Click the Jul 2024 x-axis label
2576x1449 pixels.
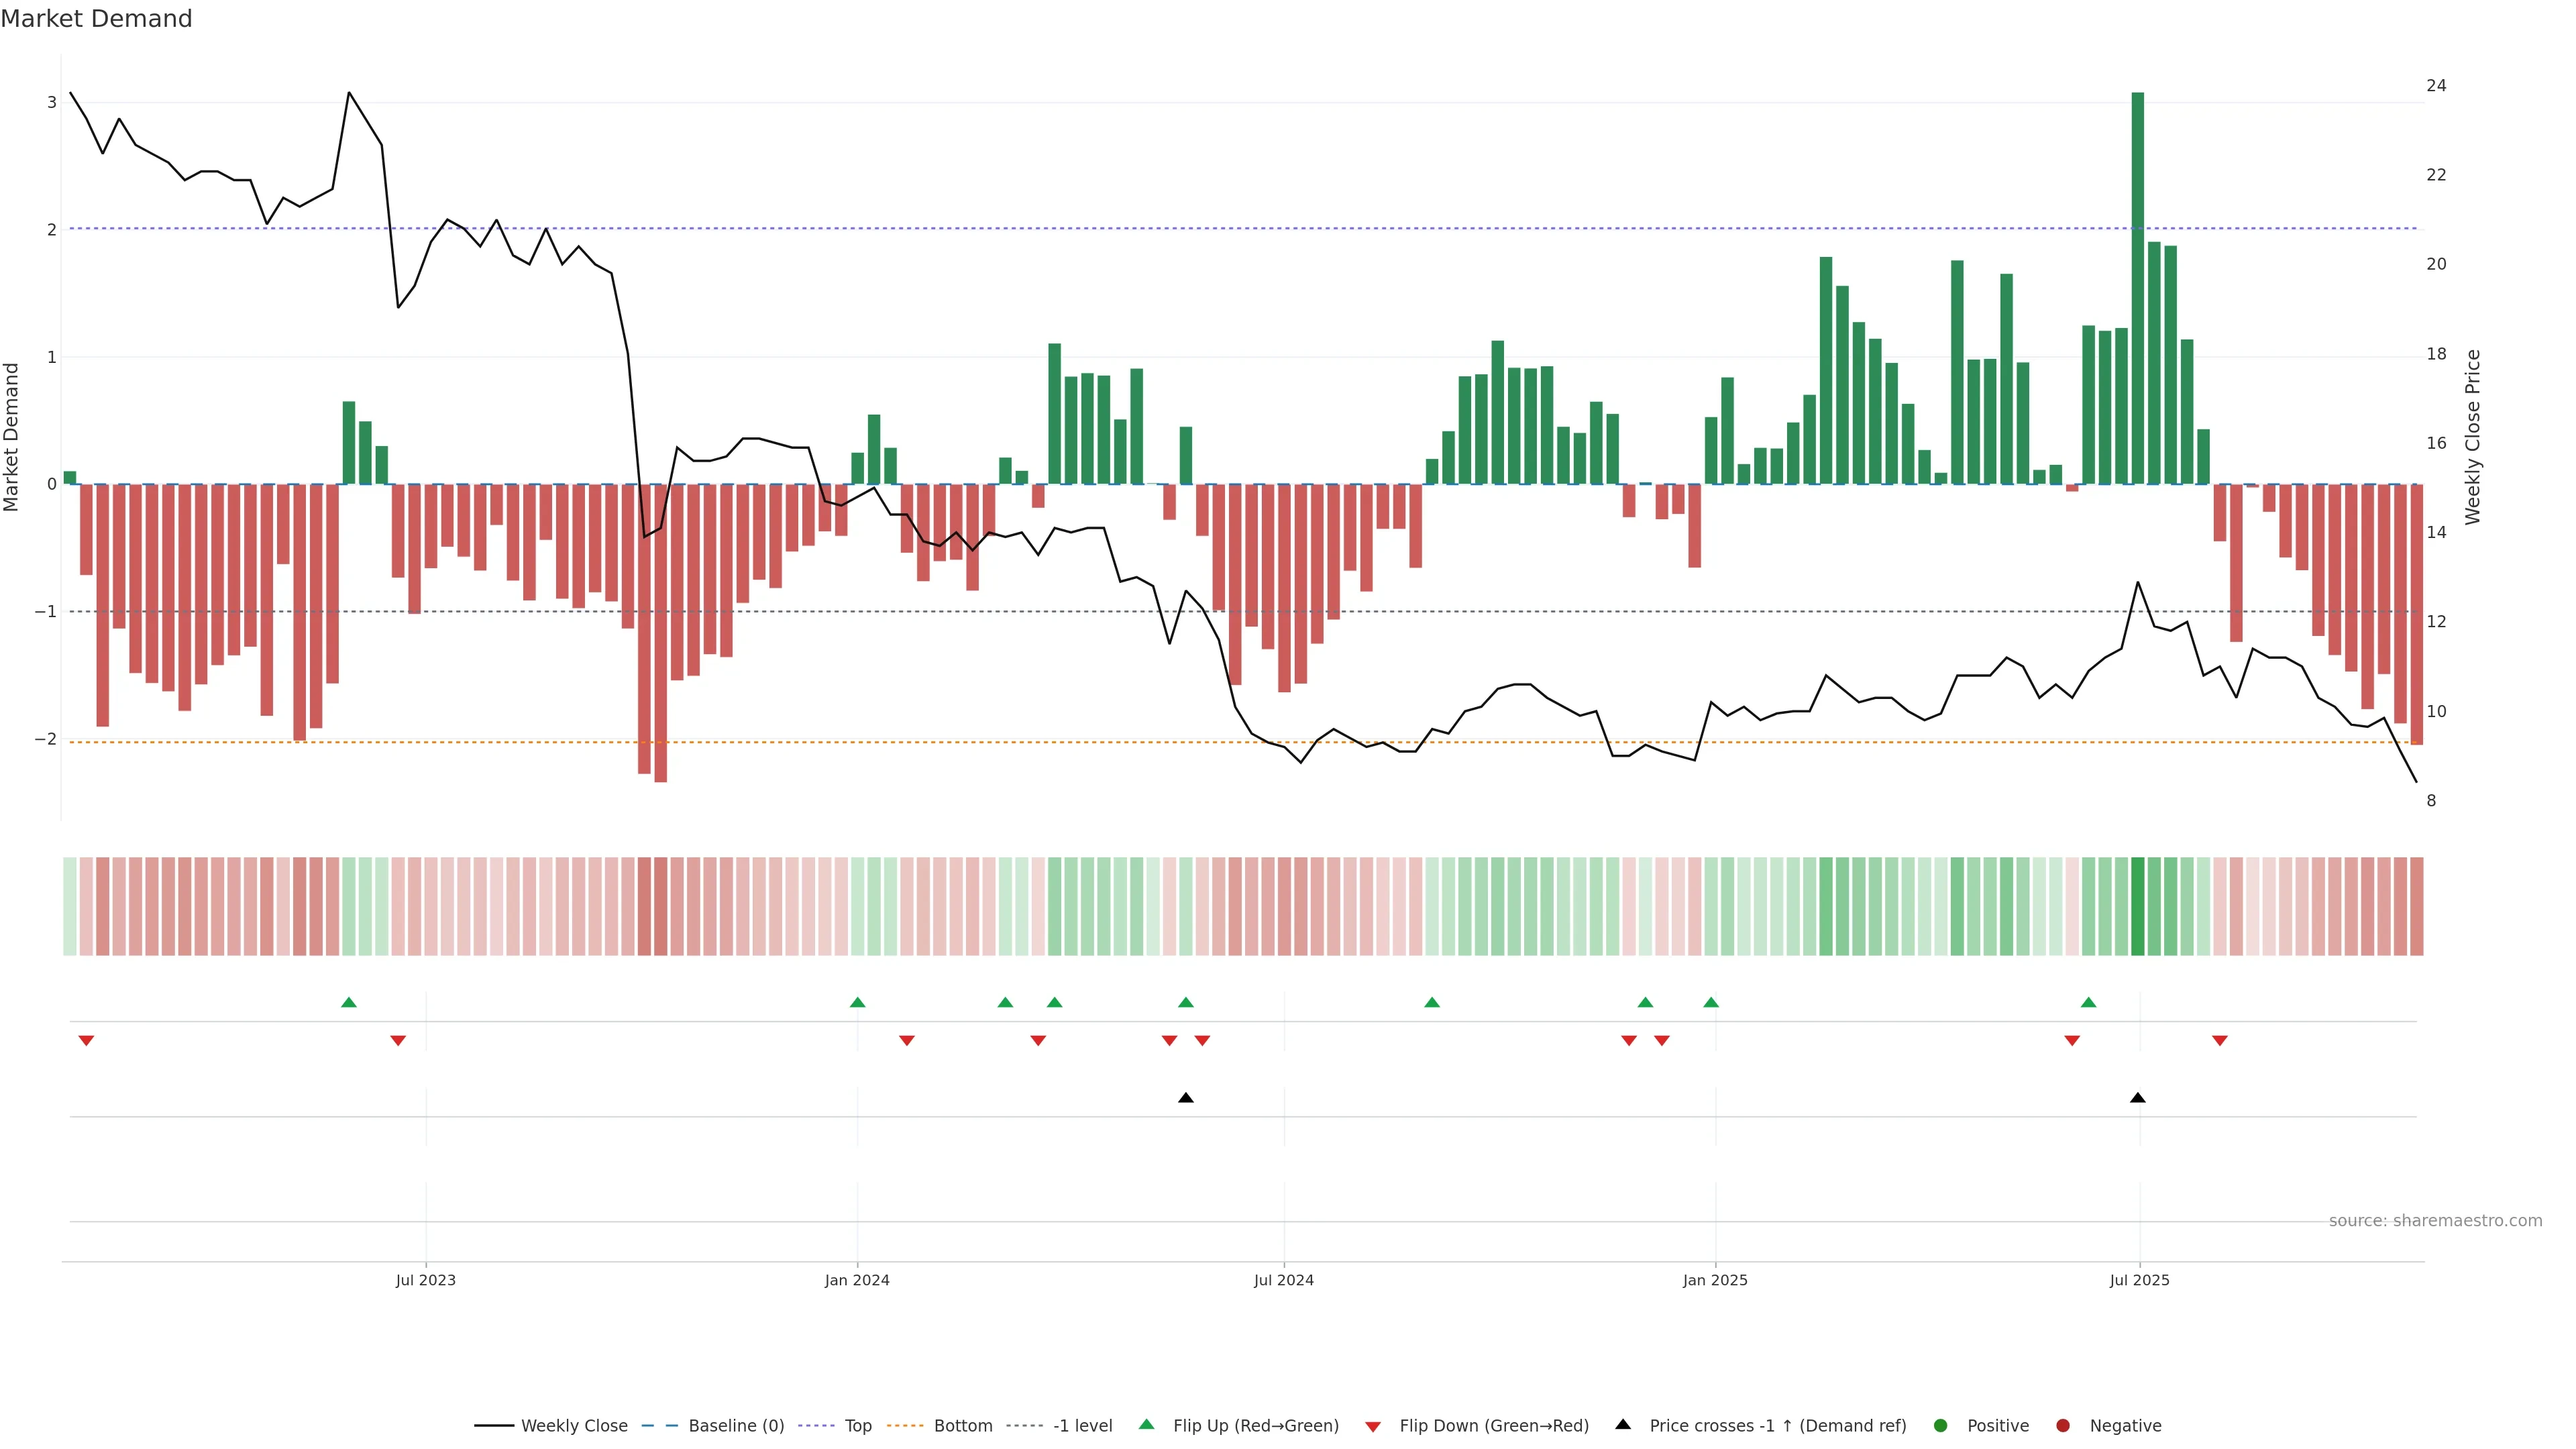coord(1284,1280)
